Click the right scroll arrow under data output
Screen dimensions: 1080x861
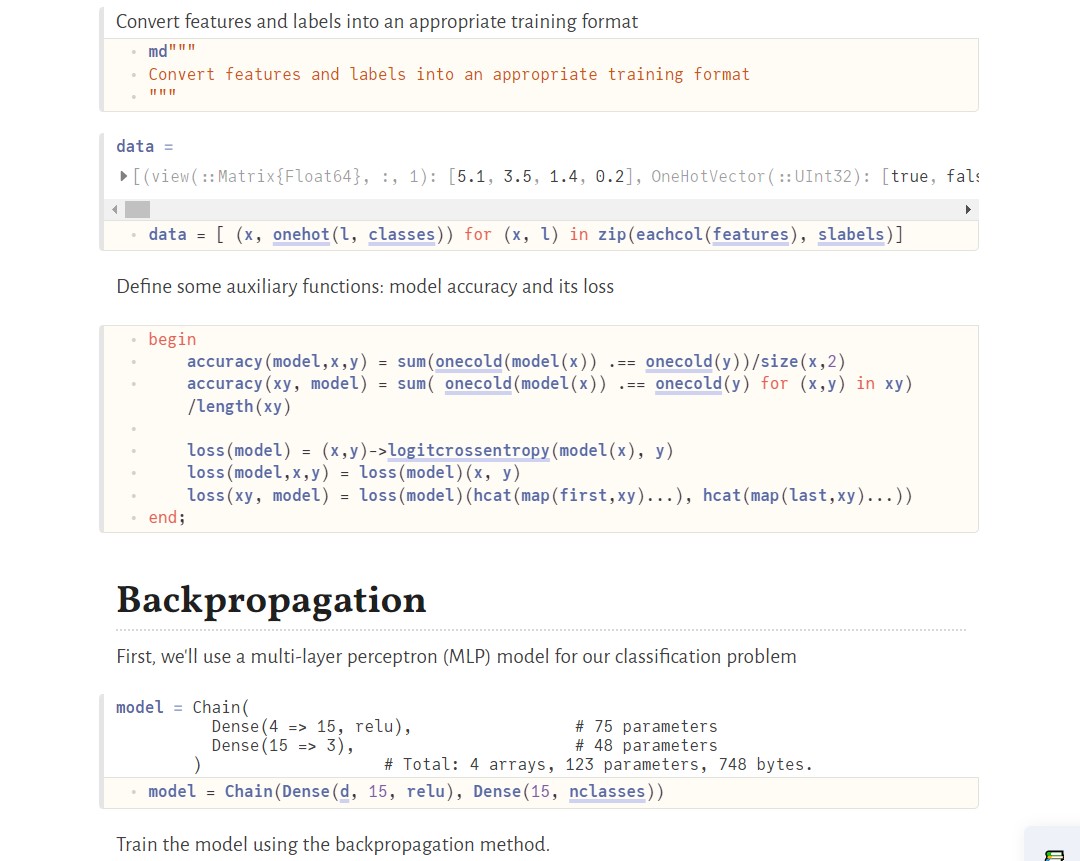coord(967,209)
